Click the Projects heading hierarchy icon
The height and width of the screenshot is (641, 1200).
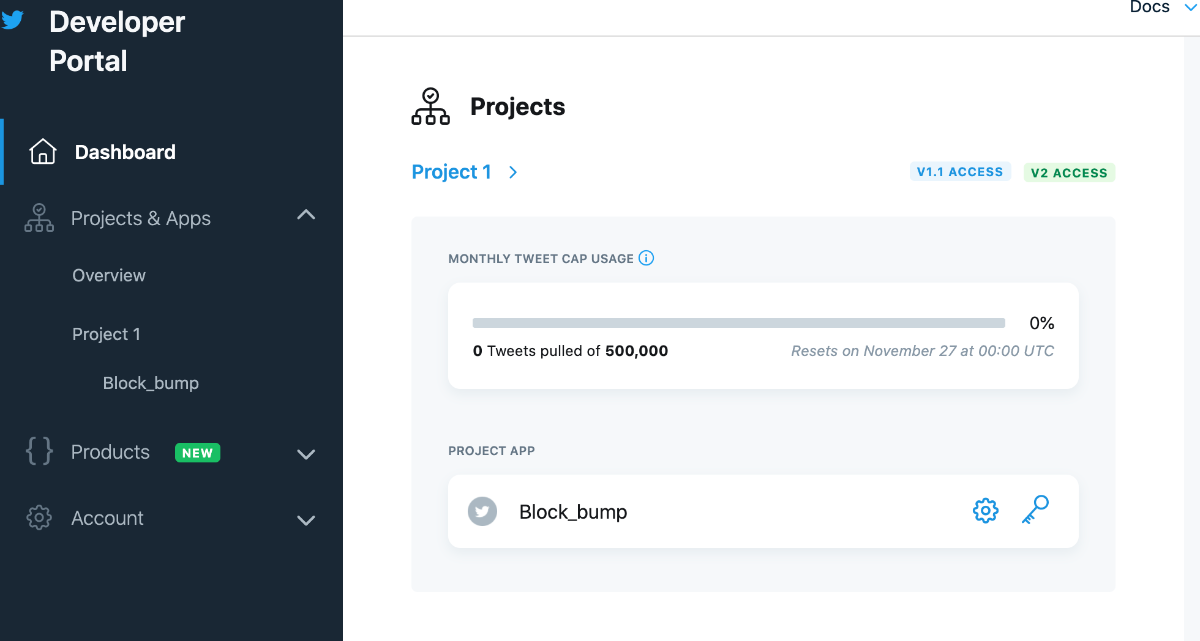(x=431, y=107)
